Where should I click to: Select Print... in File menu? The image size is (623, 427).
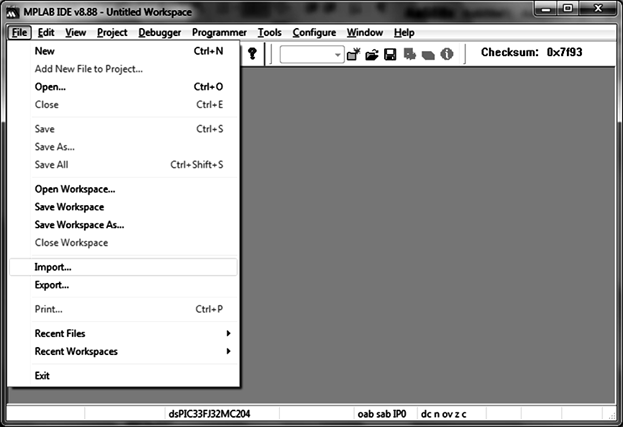[x=124, y=309]
